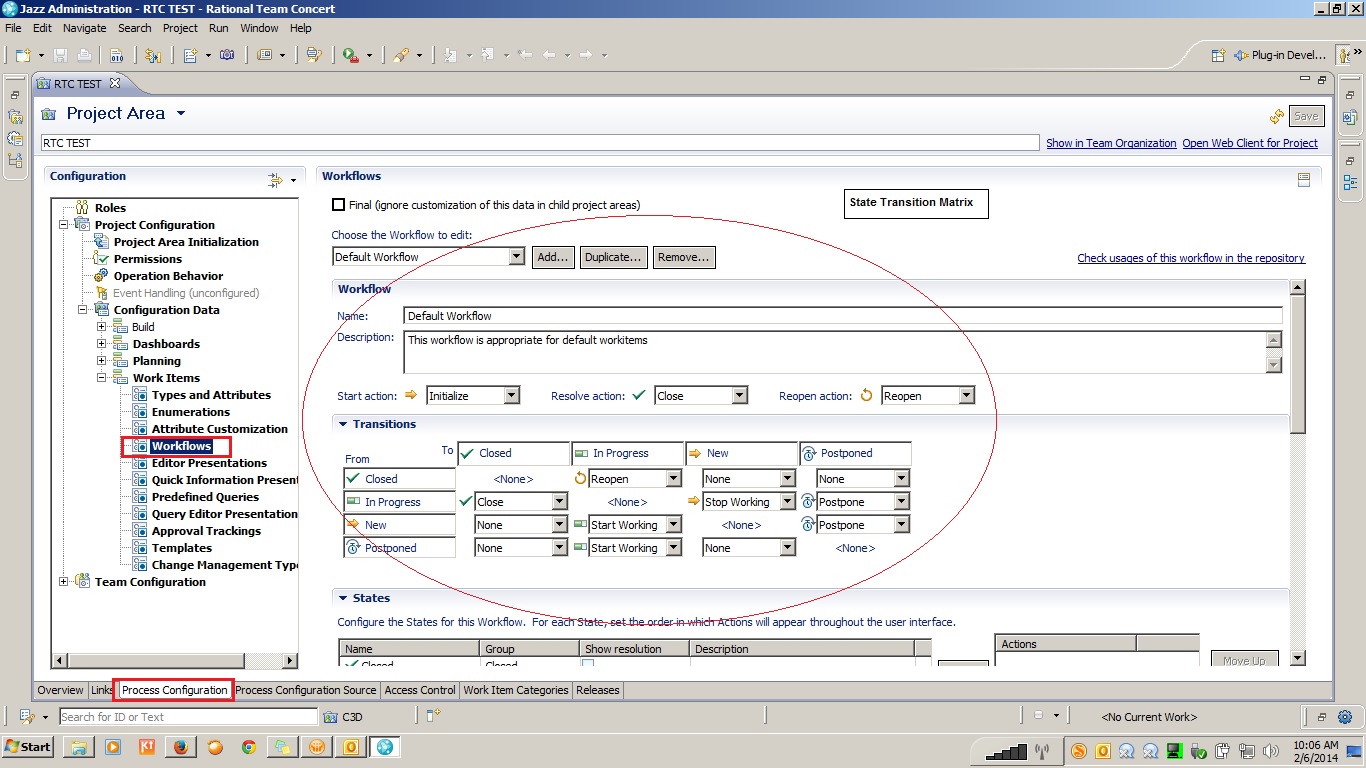Open the Project Area header dropdown arrow

point(181,114)
